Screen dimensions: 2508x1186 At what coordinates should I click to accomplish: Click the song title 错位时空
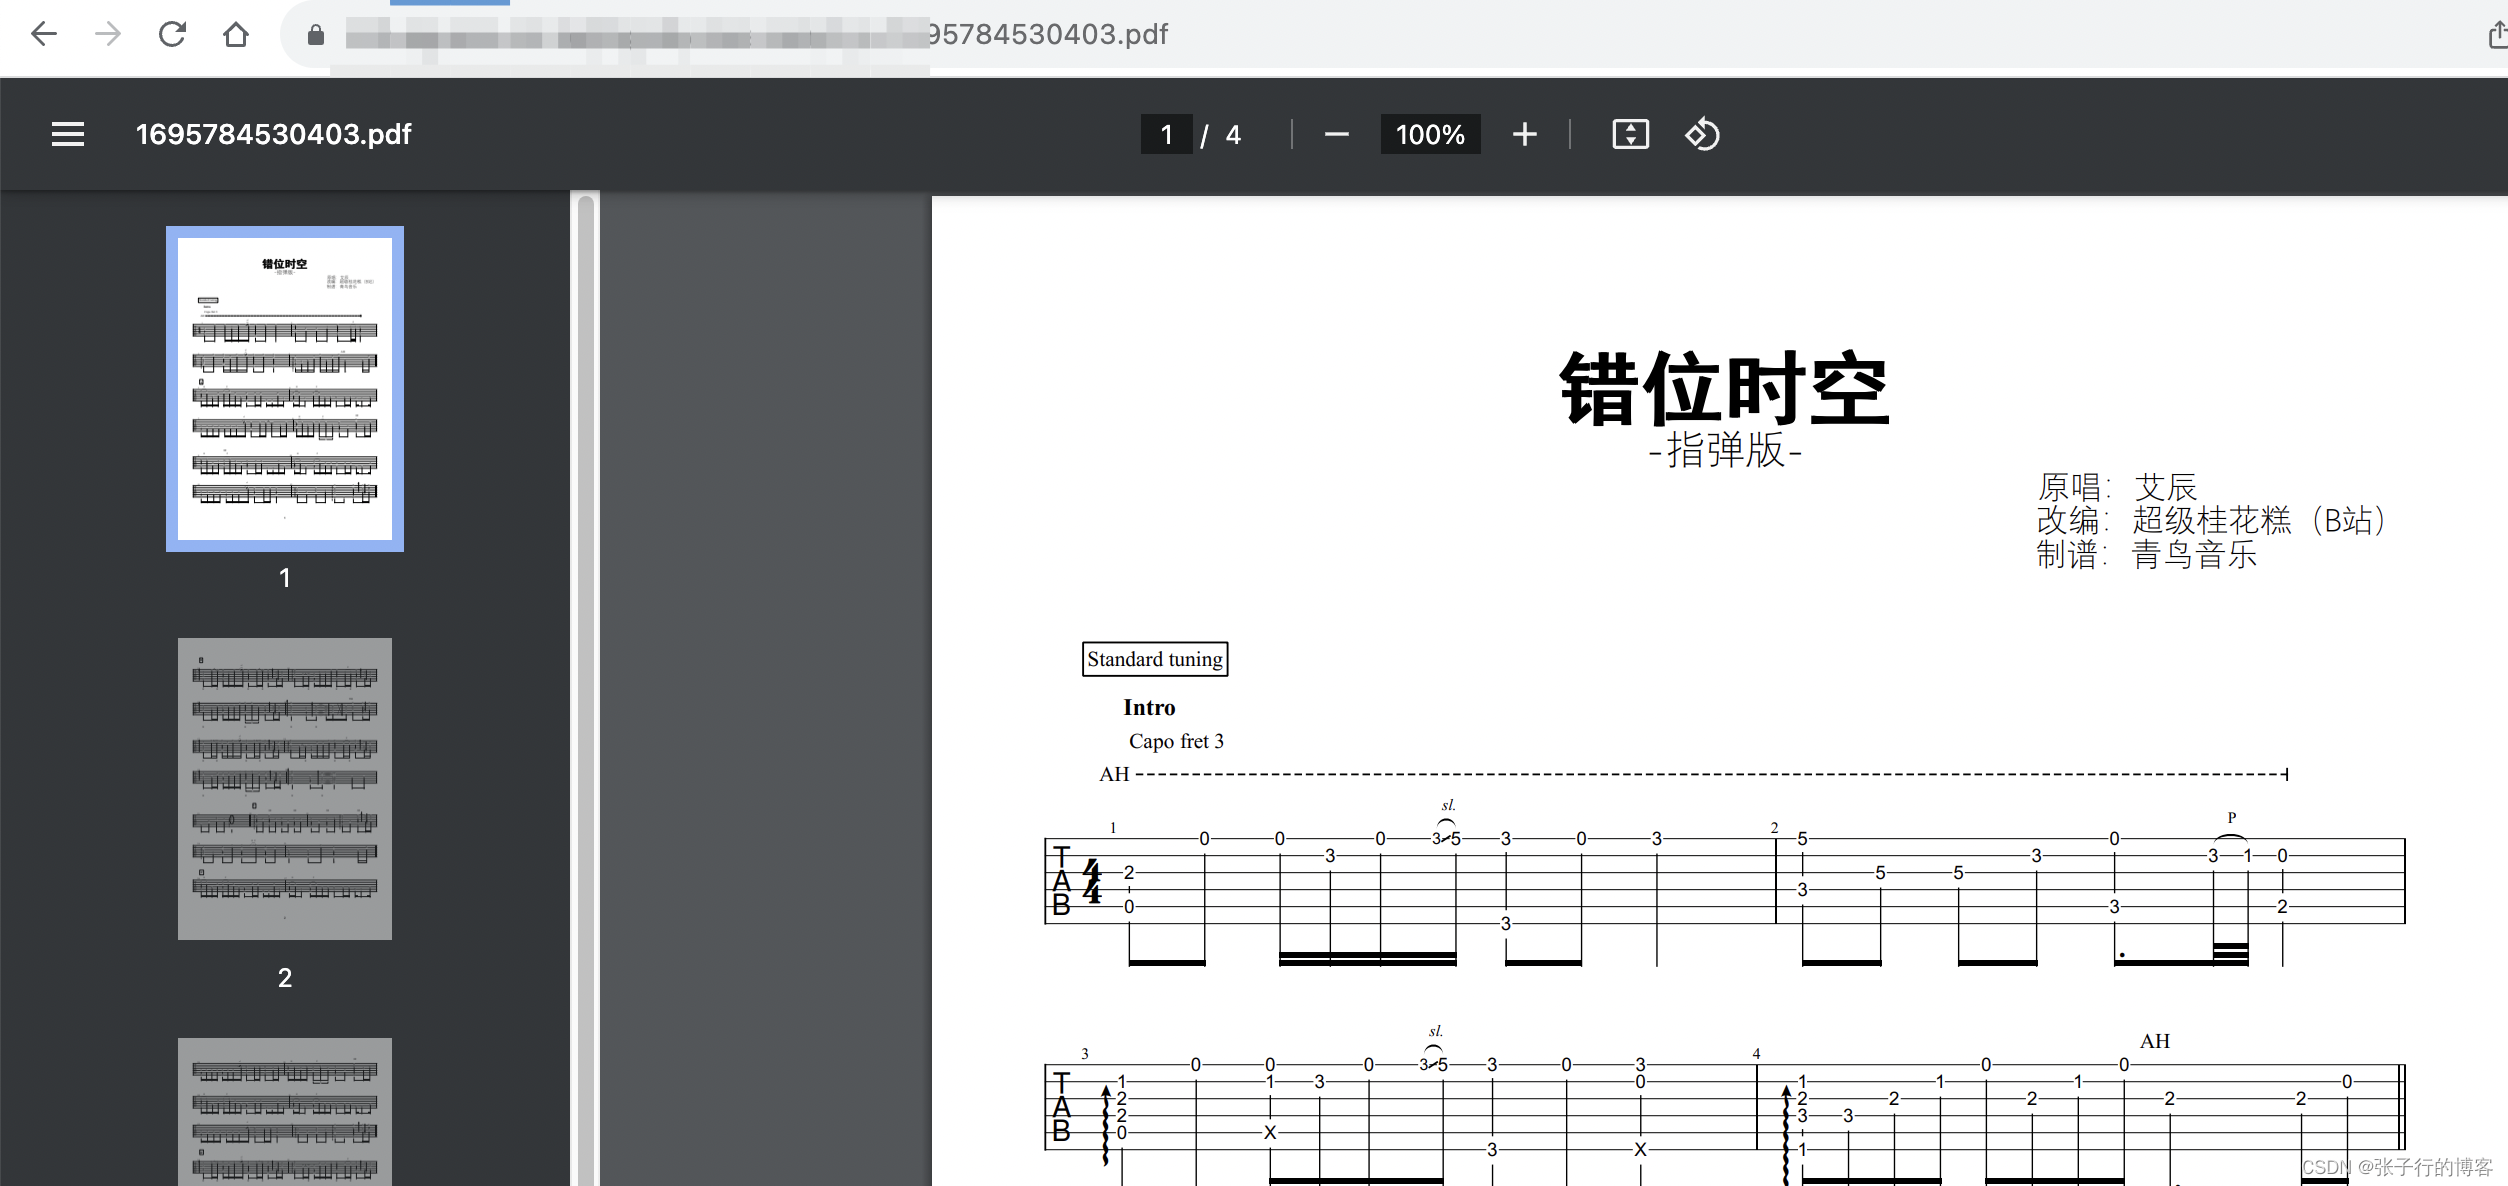point(1724,389)
